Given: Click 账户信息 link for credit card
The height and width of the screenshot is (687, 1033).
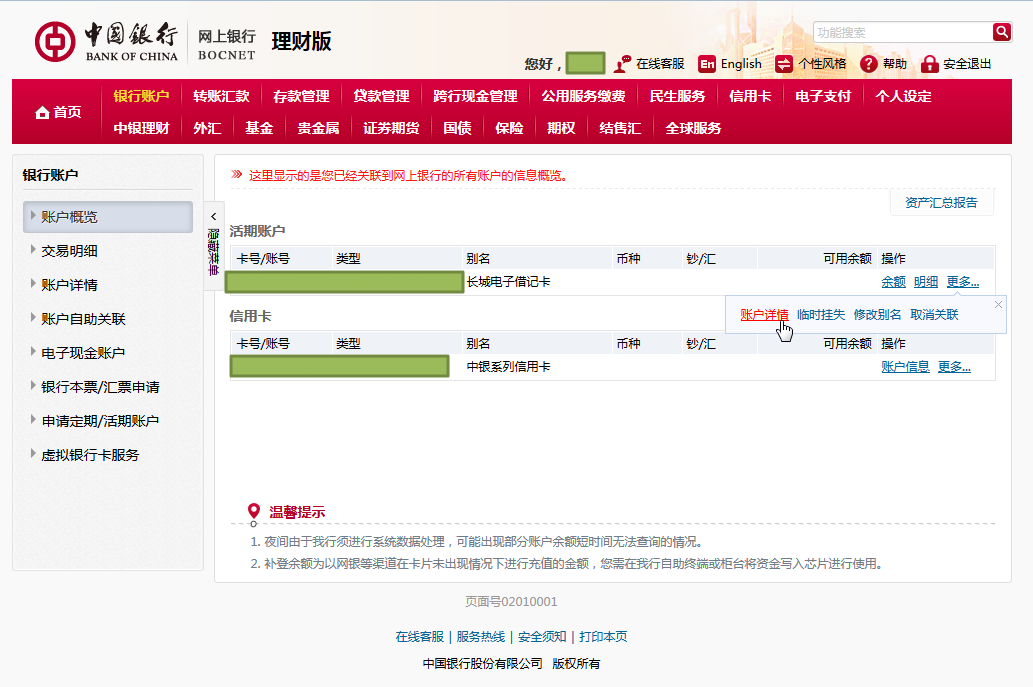Looking at the screenshot, I should (905, 367).
